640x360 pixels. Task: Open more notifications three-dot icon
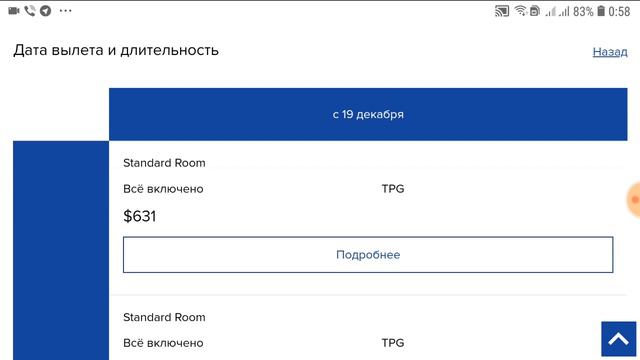65,11
